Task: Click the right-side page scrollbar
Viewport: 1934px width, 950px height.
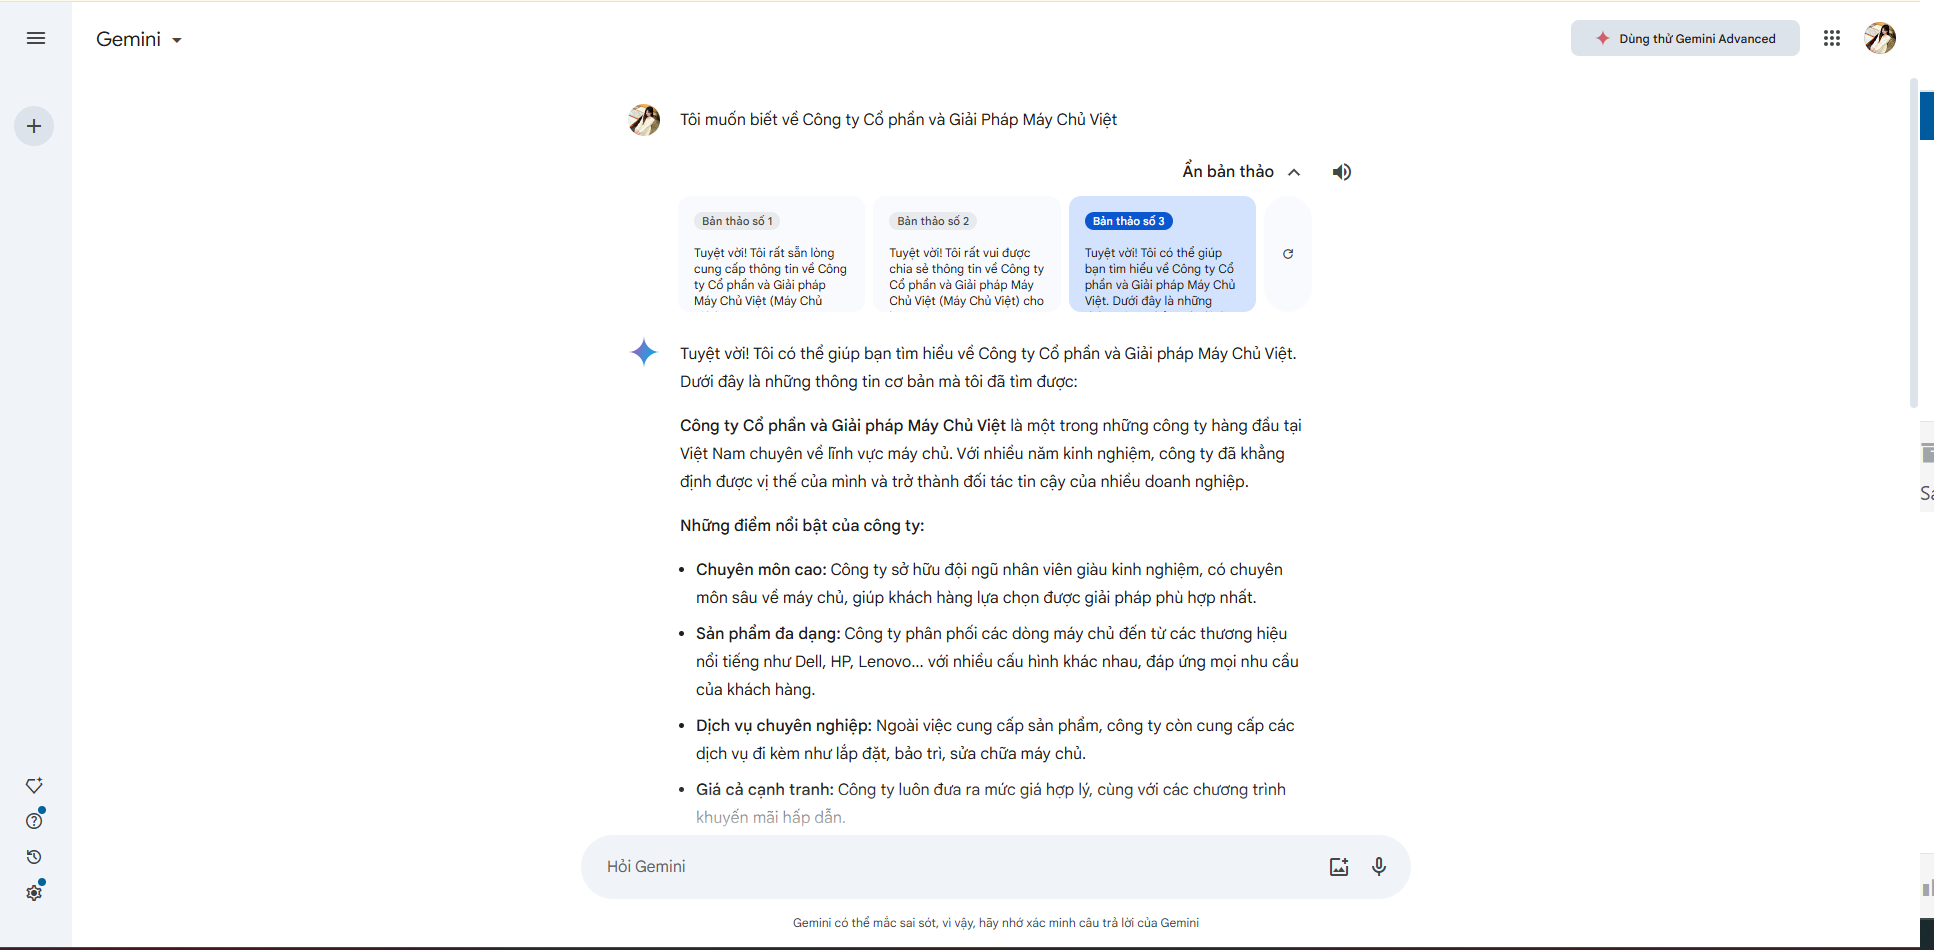Action: [x=1914, y=243]
